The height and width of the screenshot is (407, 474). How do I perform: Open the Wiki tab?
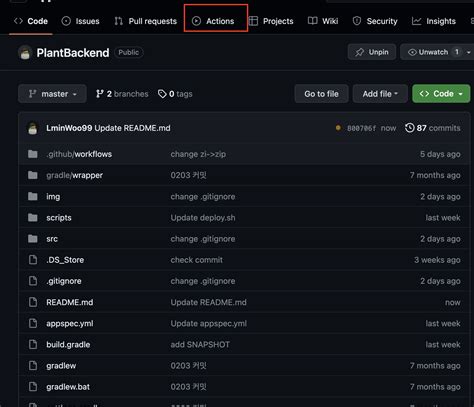323,21
